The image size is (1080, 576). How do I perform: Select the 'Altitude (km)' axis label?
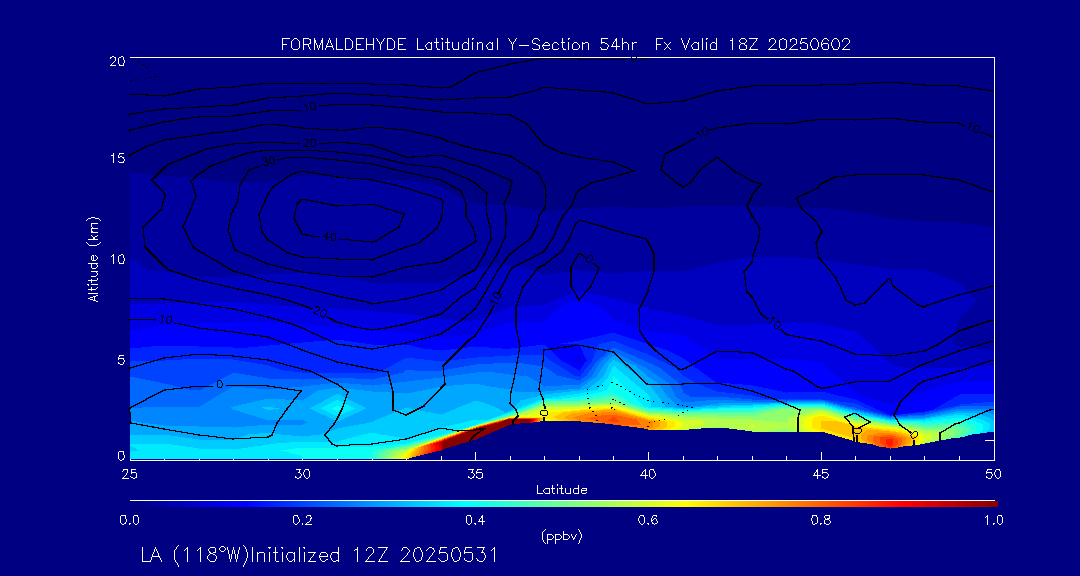[x=93, y=259]
